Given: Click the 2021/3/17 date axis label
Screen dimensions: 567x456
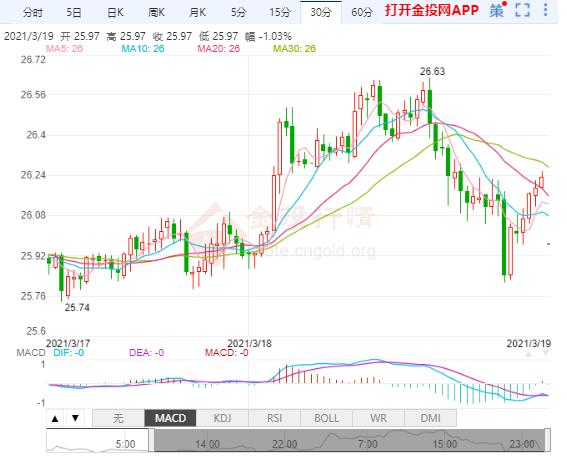Looking at the screenshot, I should pos(68,343).
